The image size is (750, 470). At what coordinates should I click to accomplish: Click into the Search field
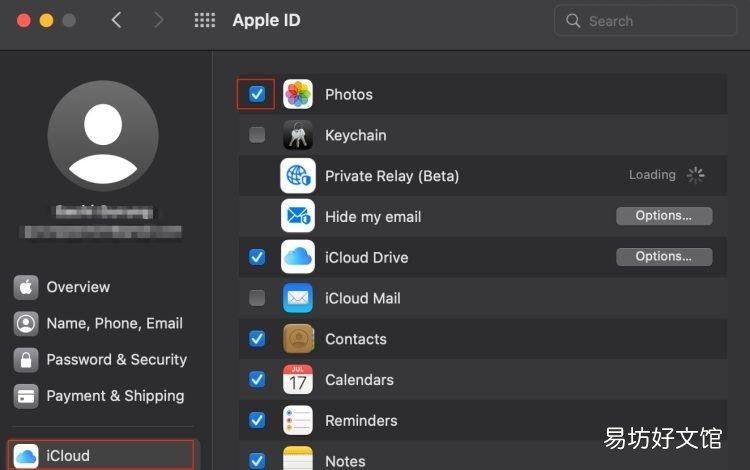[645, 21]
